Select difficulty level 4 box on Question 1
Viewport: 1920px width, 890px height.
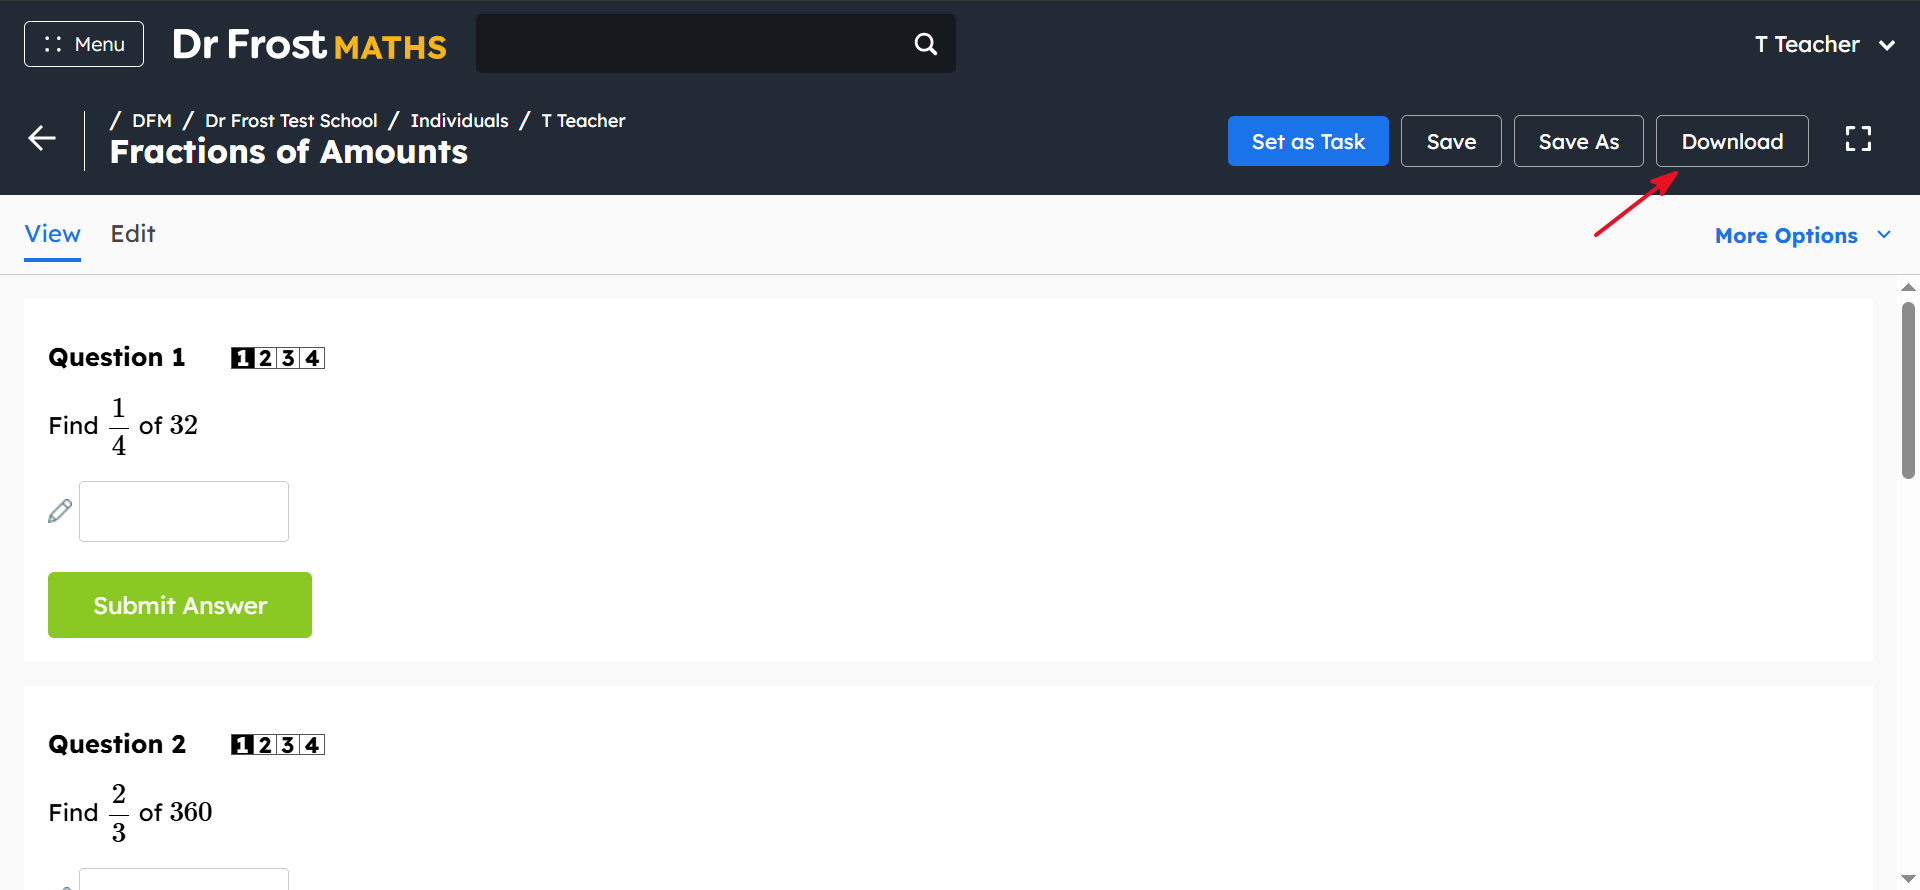point(313,358)
